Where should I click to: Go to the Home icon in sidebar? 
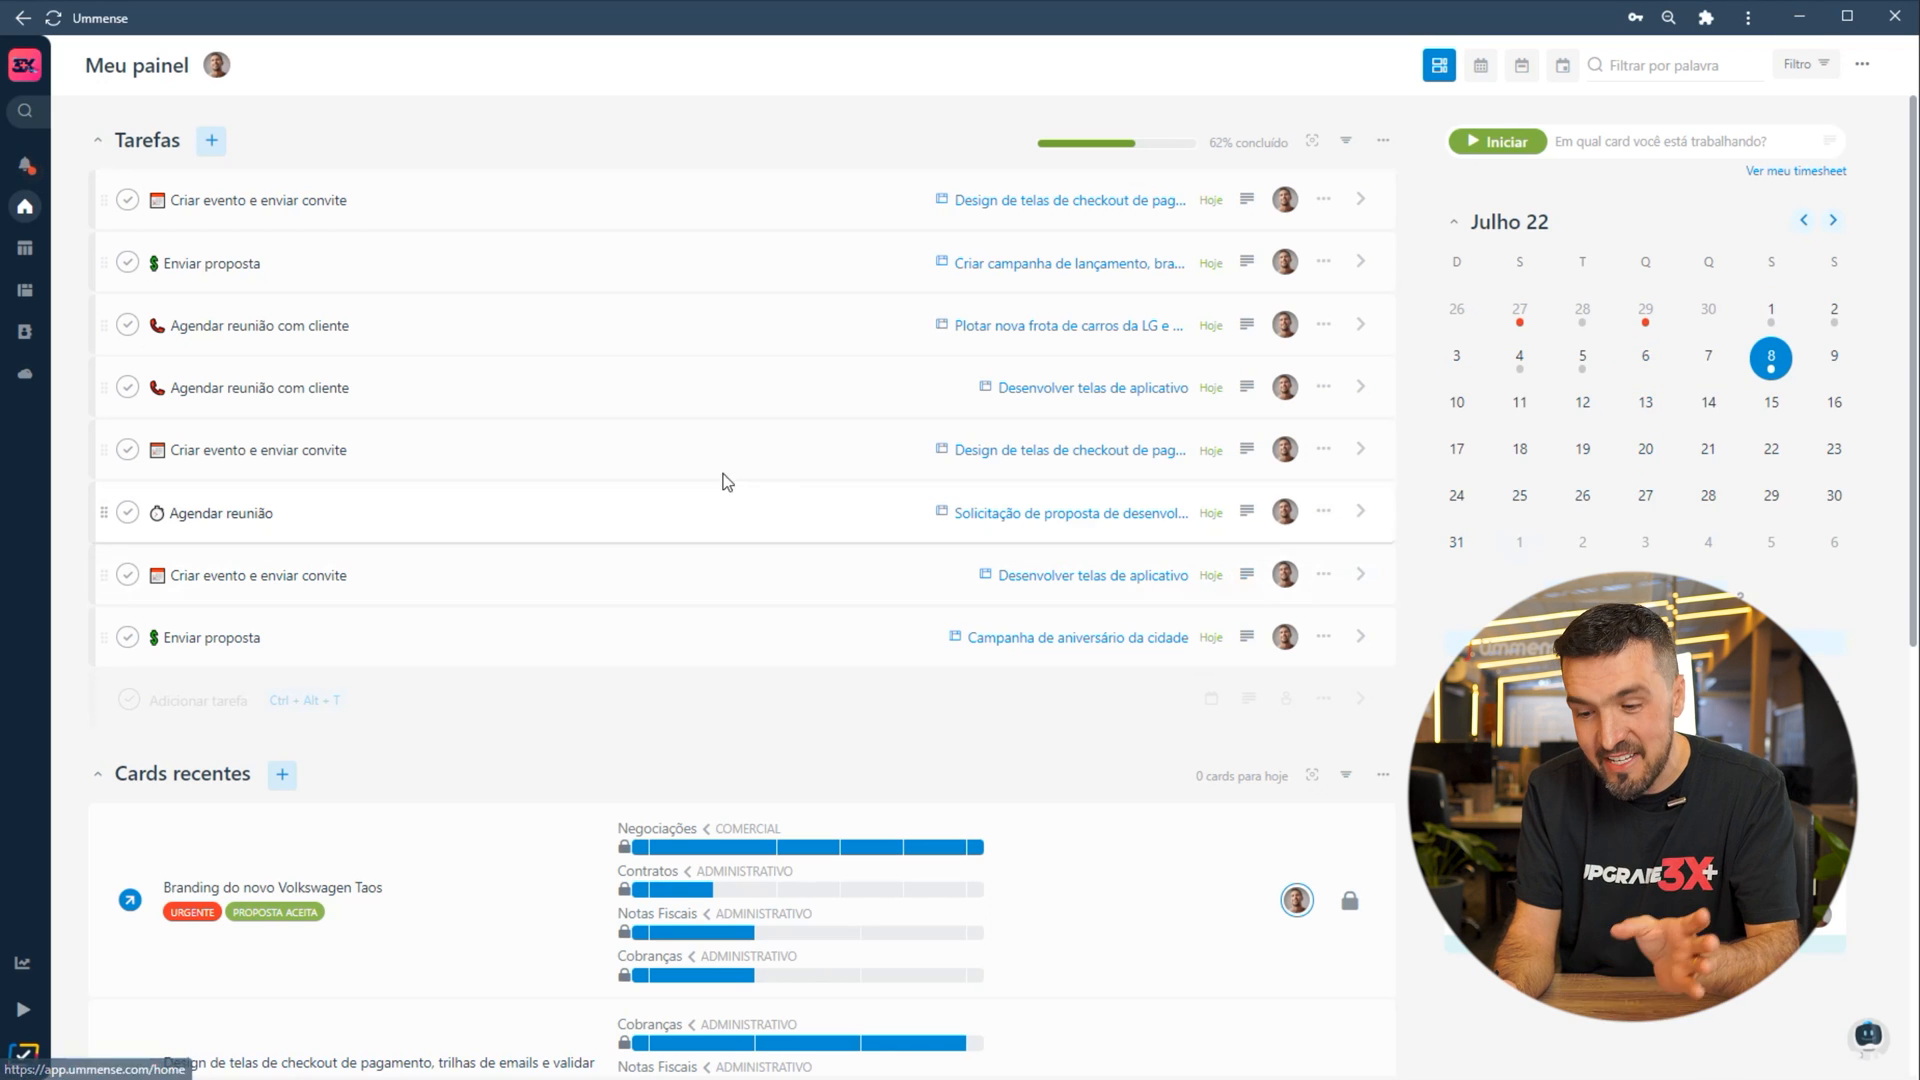[25, 207]
